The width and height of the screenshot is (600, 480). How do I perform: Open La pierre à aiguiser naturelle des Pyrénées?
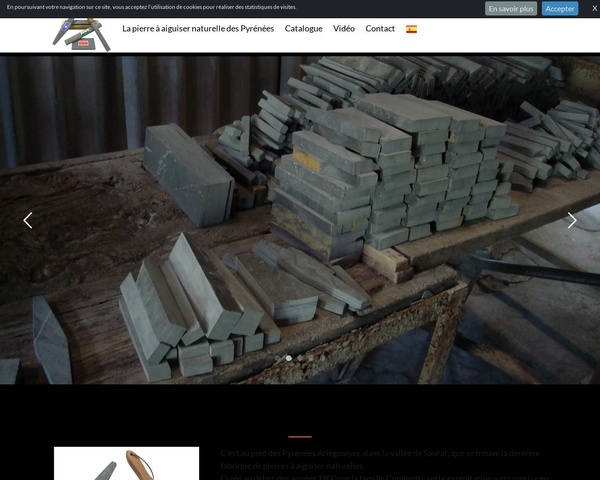198,29
